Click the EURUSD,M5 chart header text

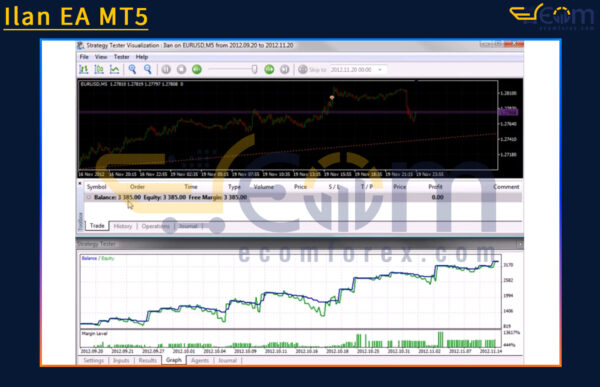(x=132, y=84)
